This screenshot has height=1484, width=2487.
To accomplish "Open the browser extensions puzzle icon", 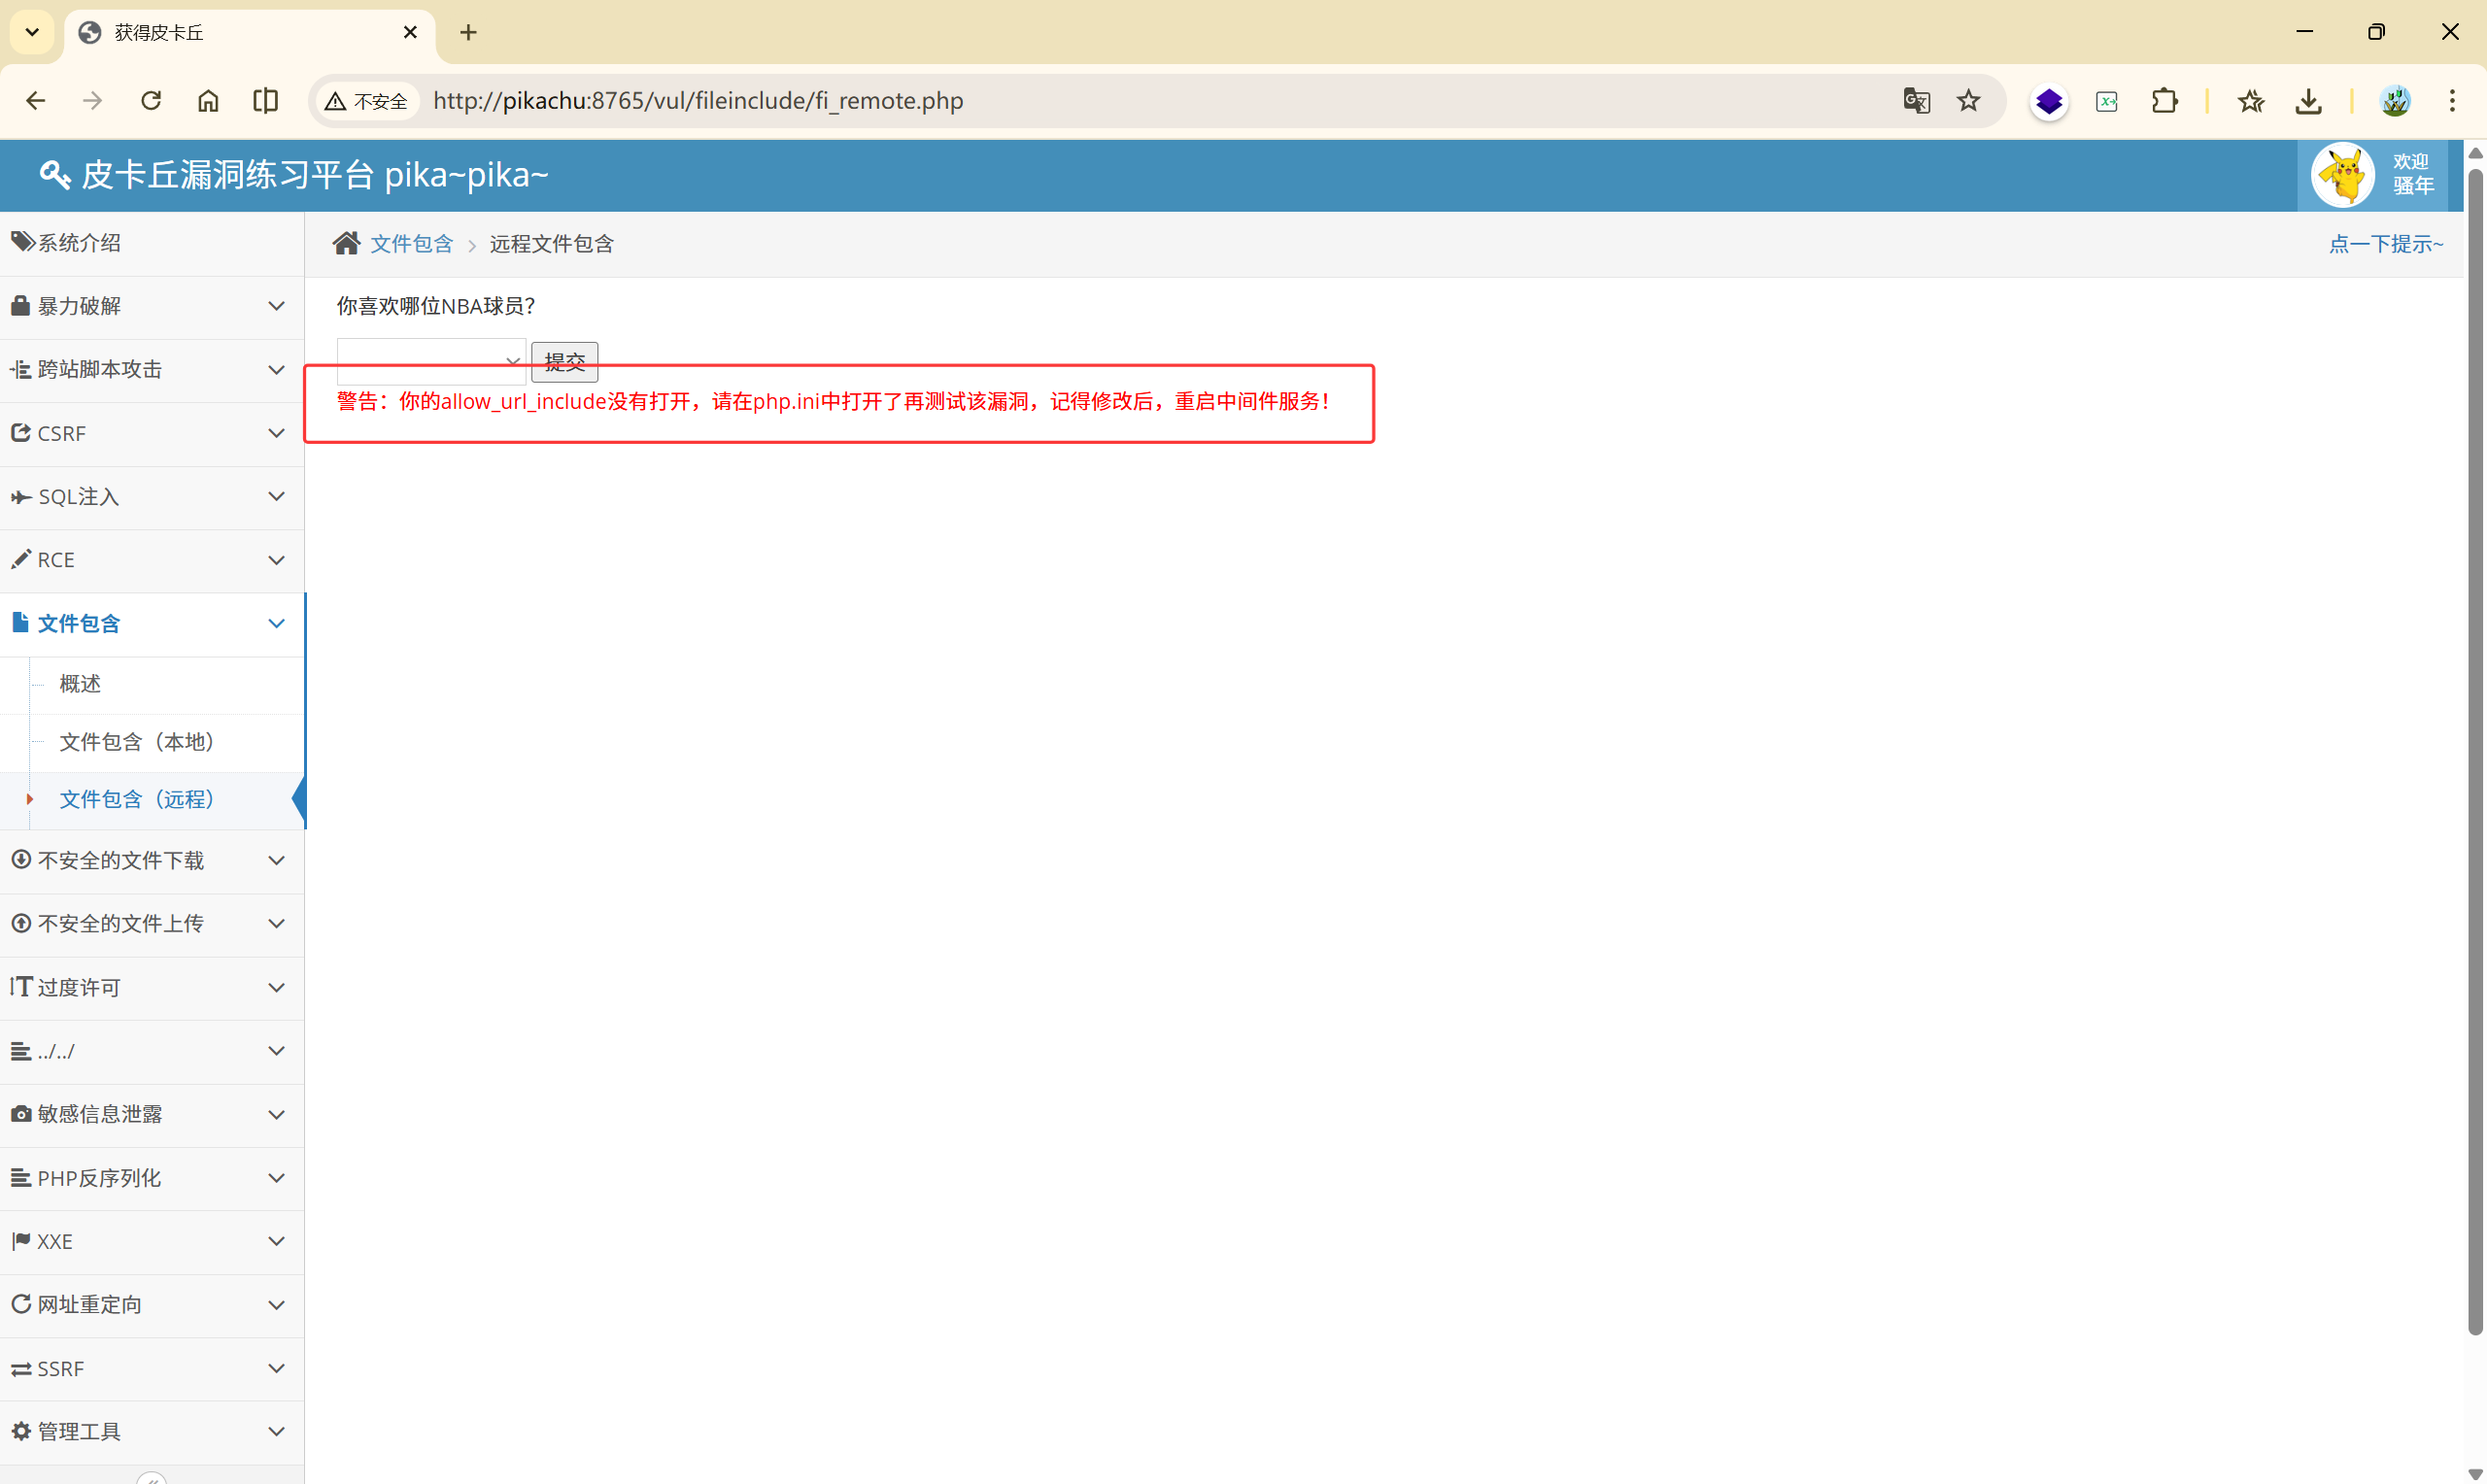I will pyautogui.click(x=2164, y=101).
